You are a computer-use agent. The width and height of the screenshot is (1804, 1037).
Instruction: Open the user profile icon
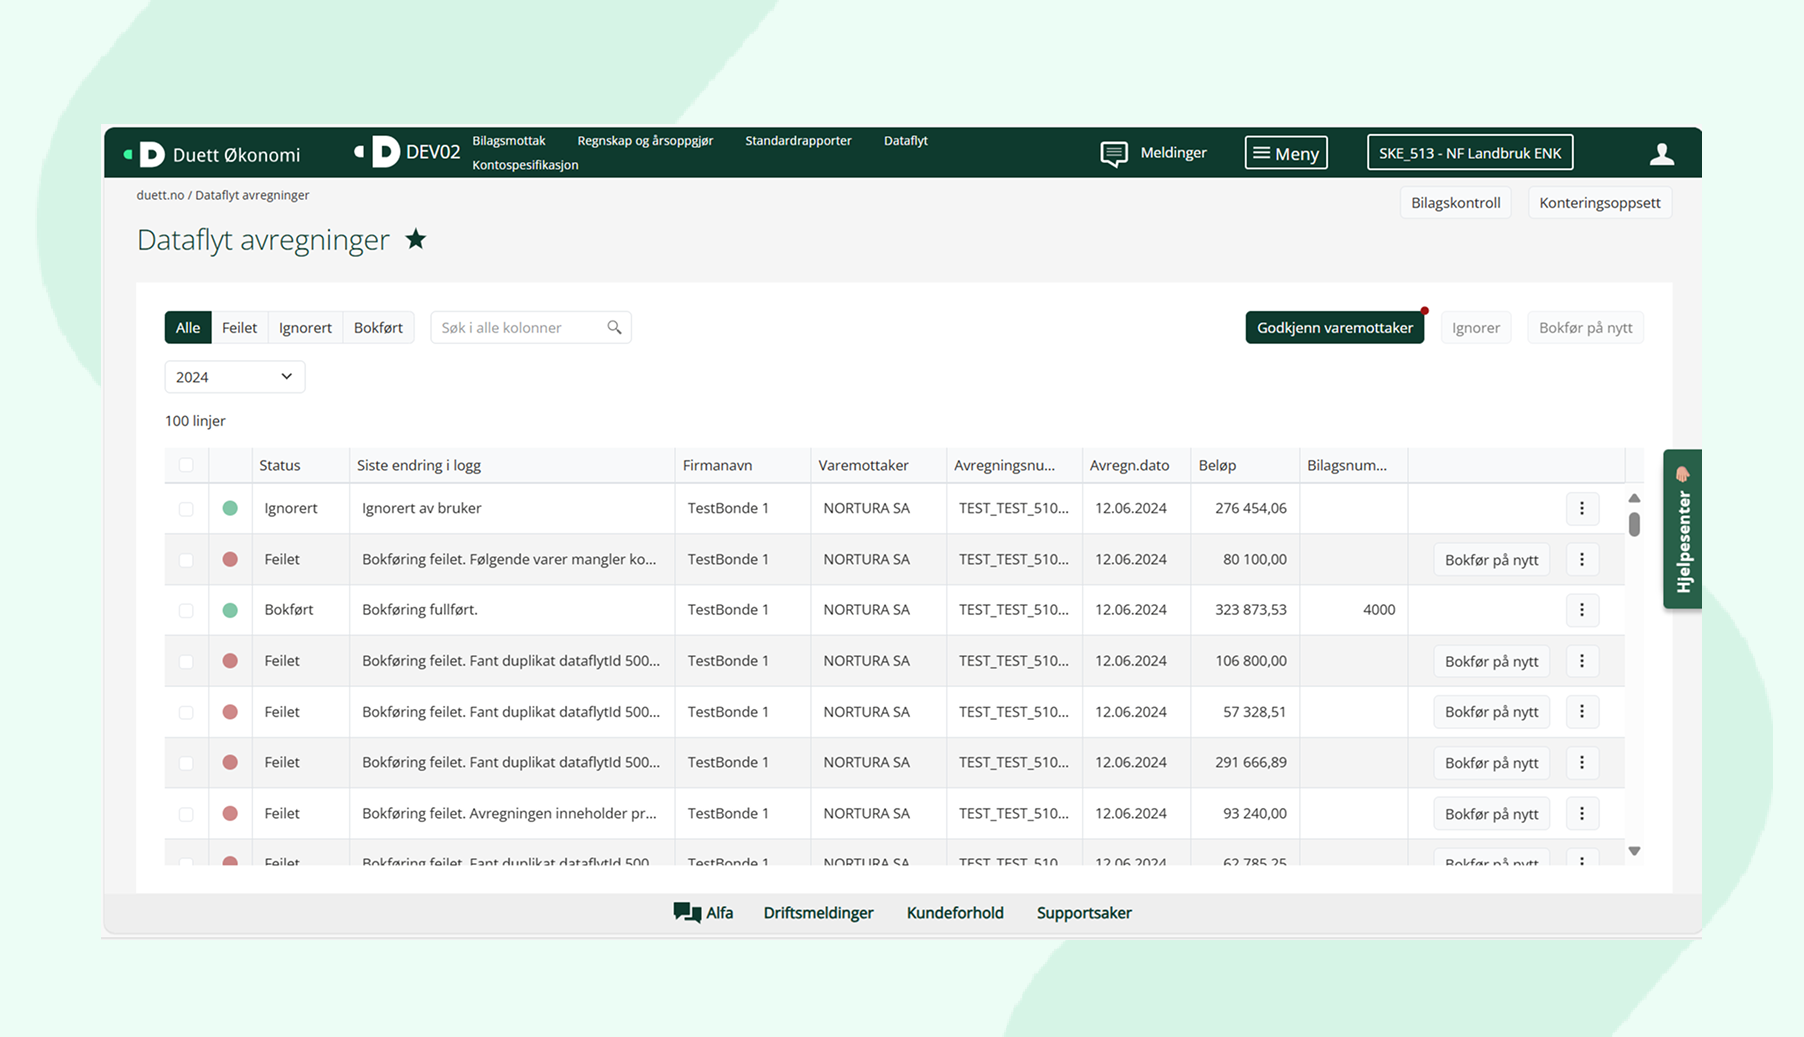pos(1661,154)
